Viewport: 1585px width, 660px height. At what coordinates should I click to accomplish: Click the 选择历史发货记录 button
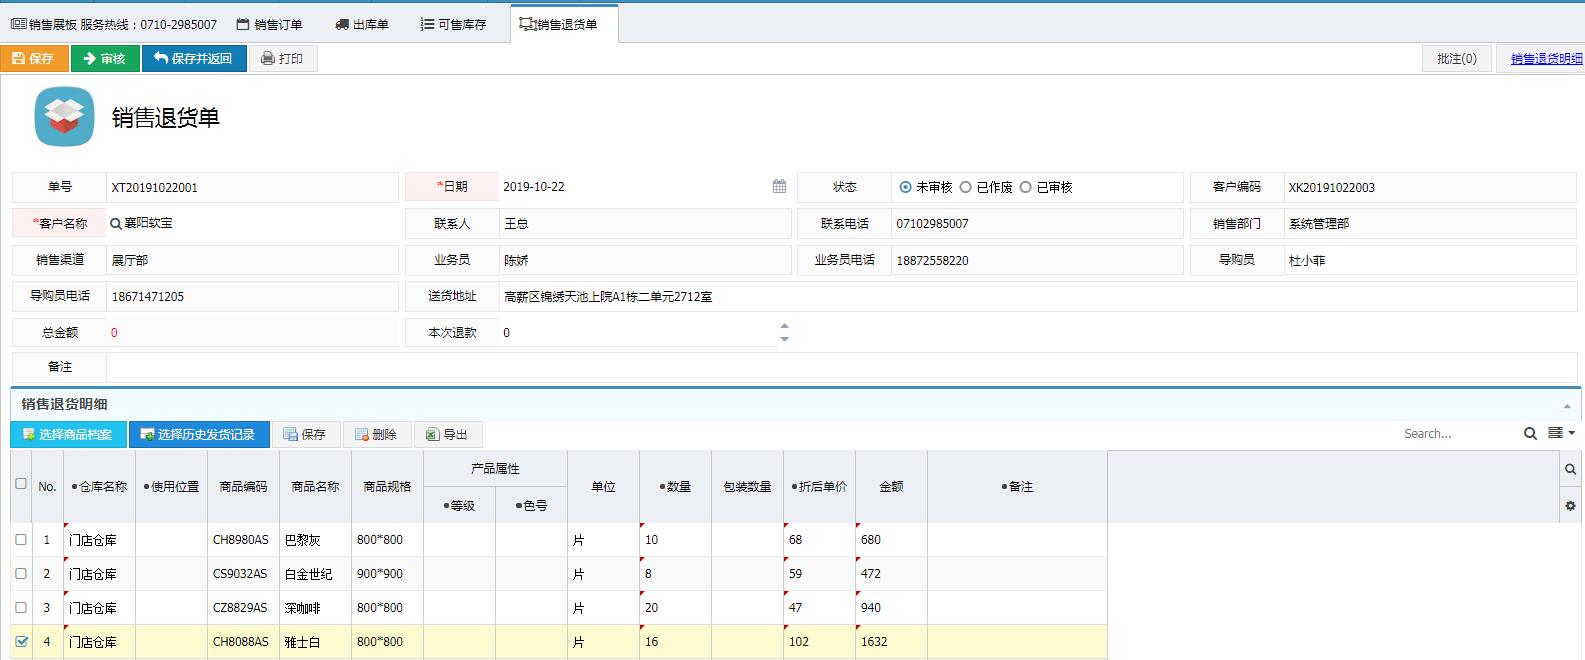tap(199, 434)
